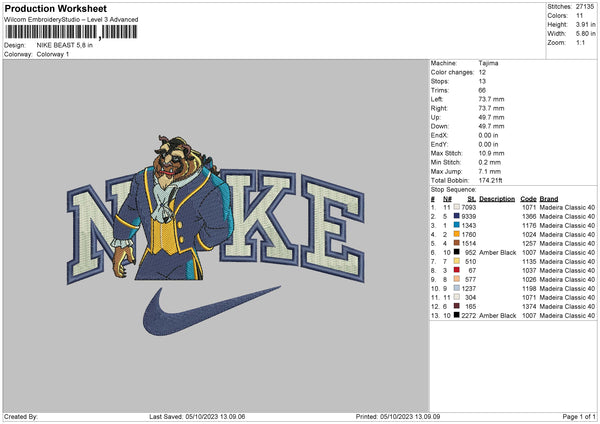Click the Description column header
Screen dimensions: 600x424
[x=497, y=199]
